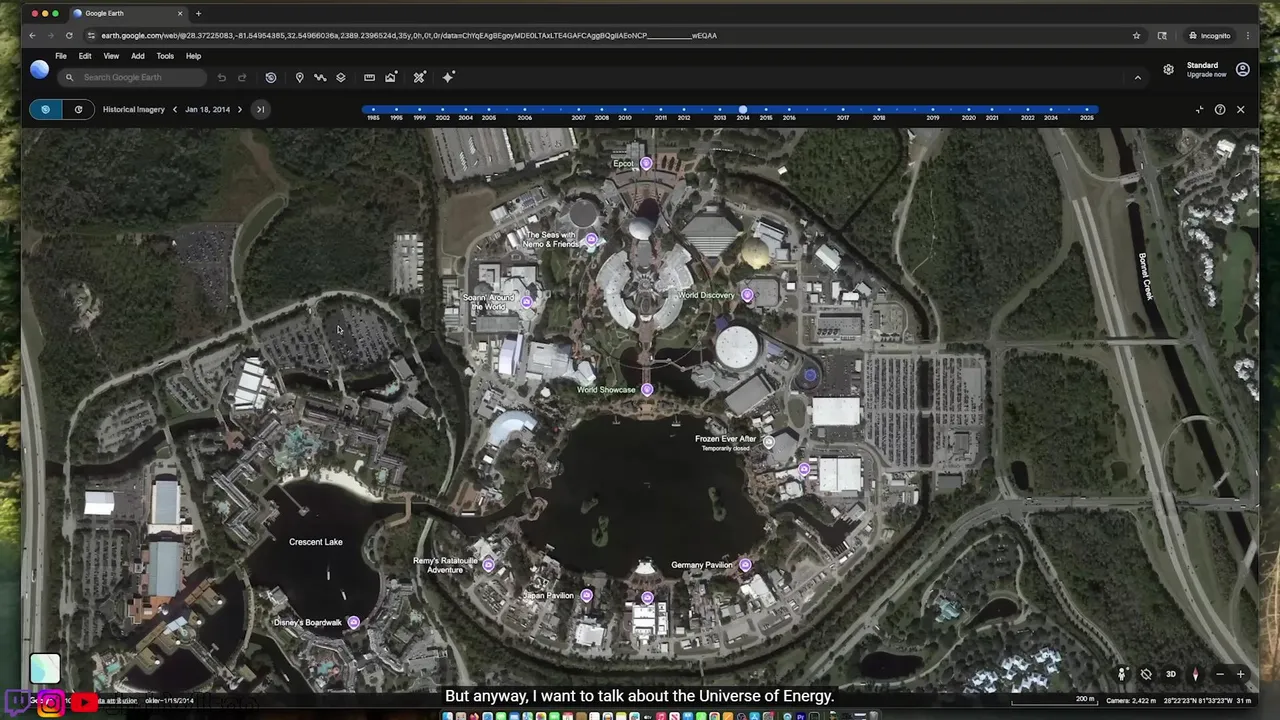Image resolution: width=1280 pixels, height=720 pixels.
Task: Open the account profile icon
Action: tap(1242, 69)
